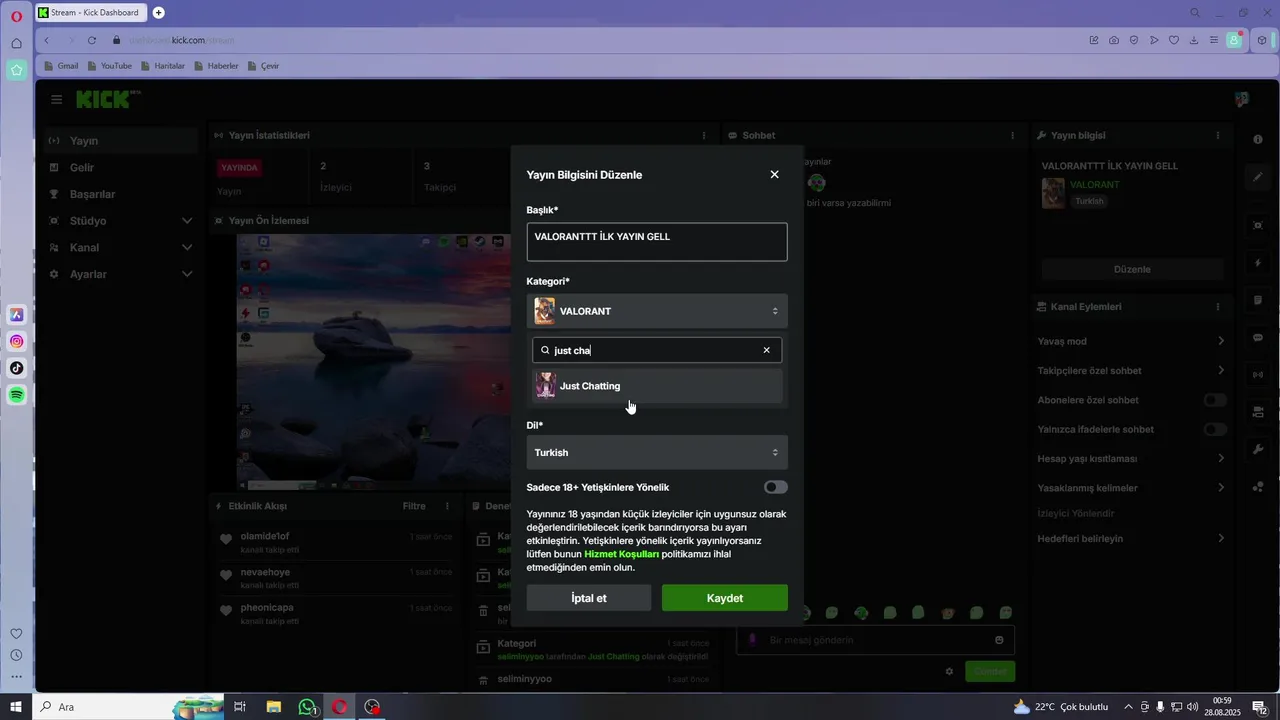Open the YouTube bookmark
1280x720 pixels.
110,66
